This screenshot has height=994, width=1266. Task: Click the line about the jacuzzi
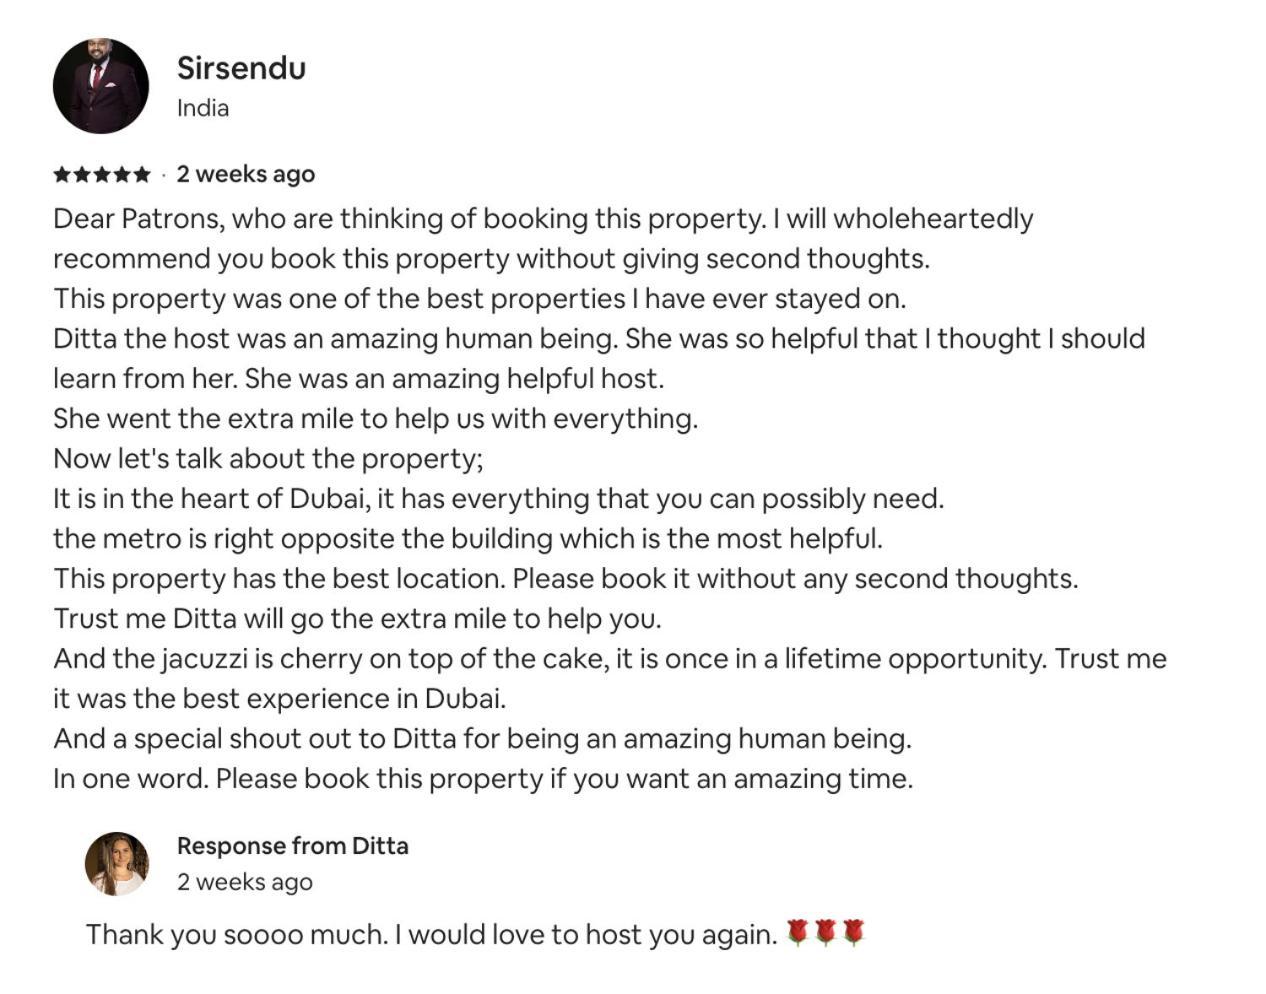[x=610, y=659]
